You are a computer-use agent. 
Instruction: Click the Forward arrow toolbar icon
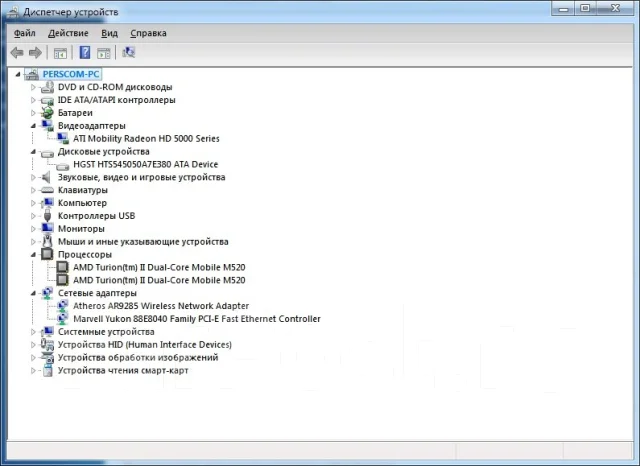35,52
